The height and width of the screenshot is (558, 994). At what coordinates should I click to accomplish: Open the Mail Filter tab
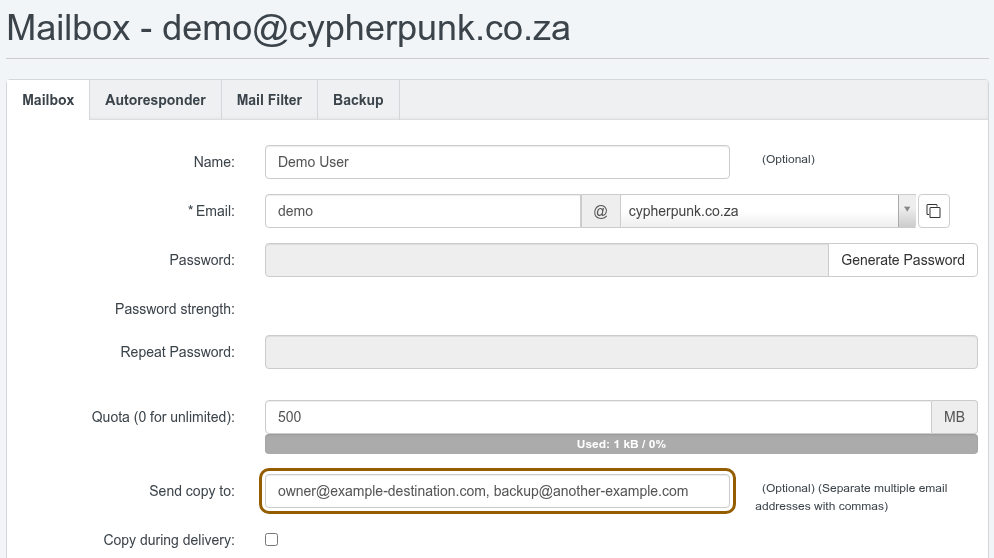[269, 100]
